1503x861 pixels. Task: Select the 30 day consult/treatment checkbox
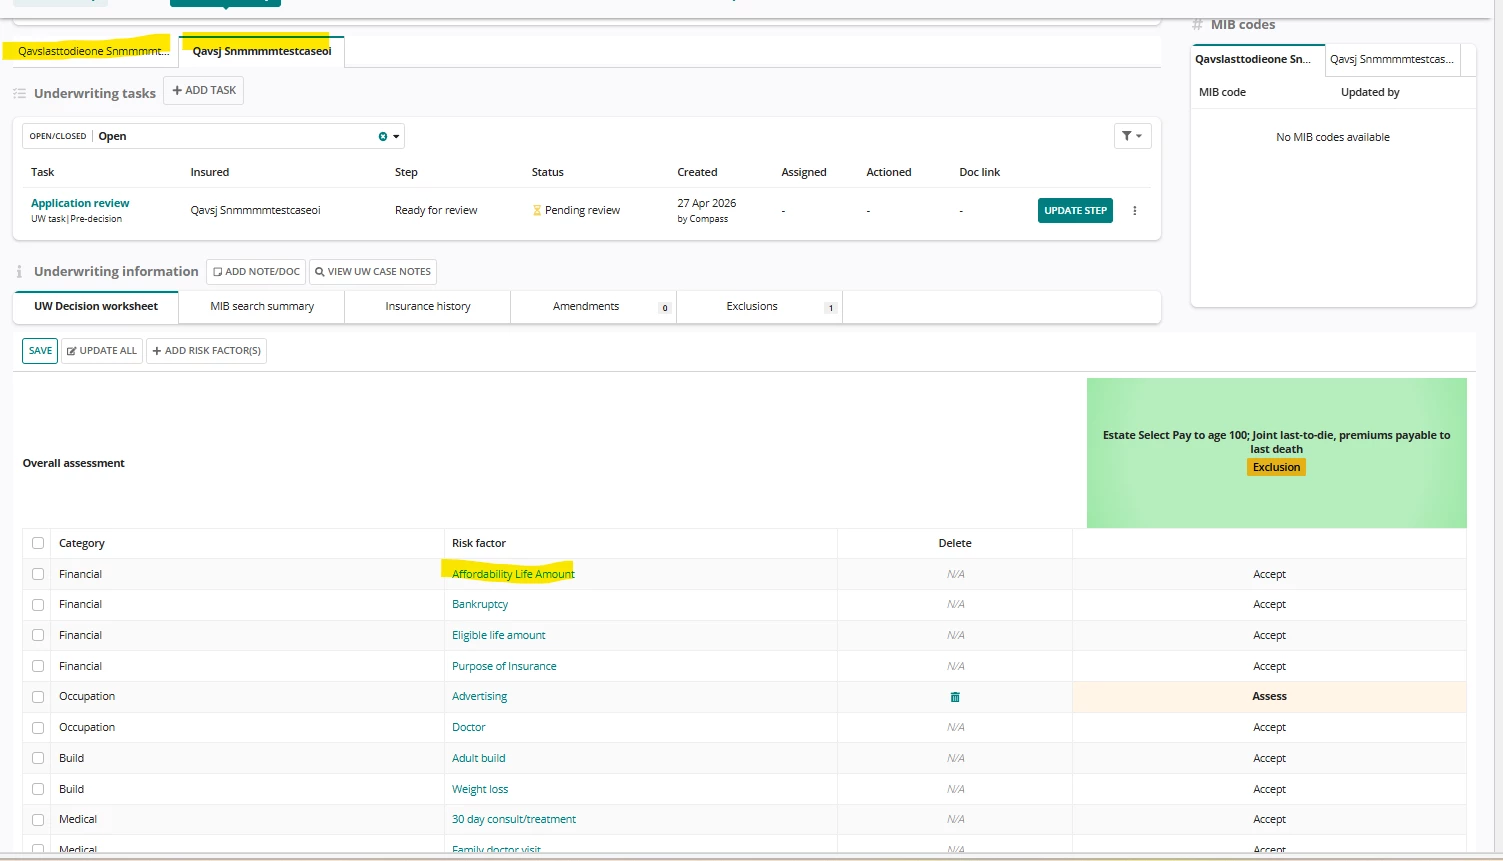pyautogui.click(x=38, y=820)
